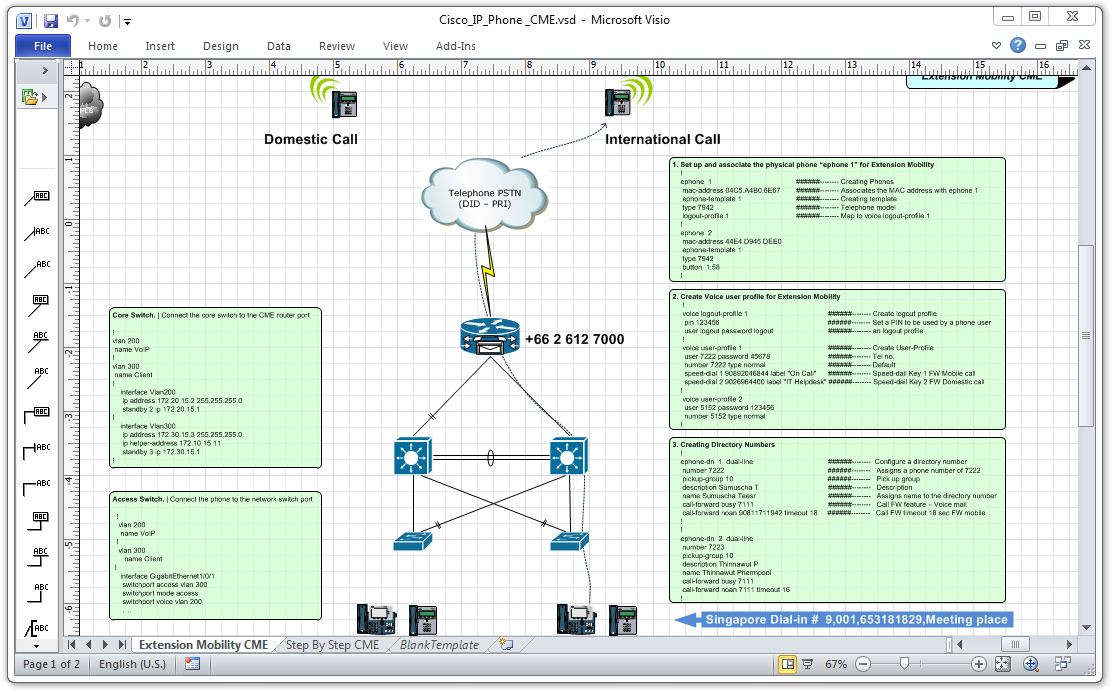
Task: Select the International Call phone shape
Action: coord(617,102)
